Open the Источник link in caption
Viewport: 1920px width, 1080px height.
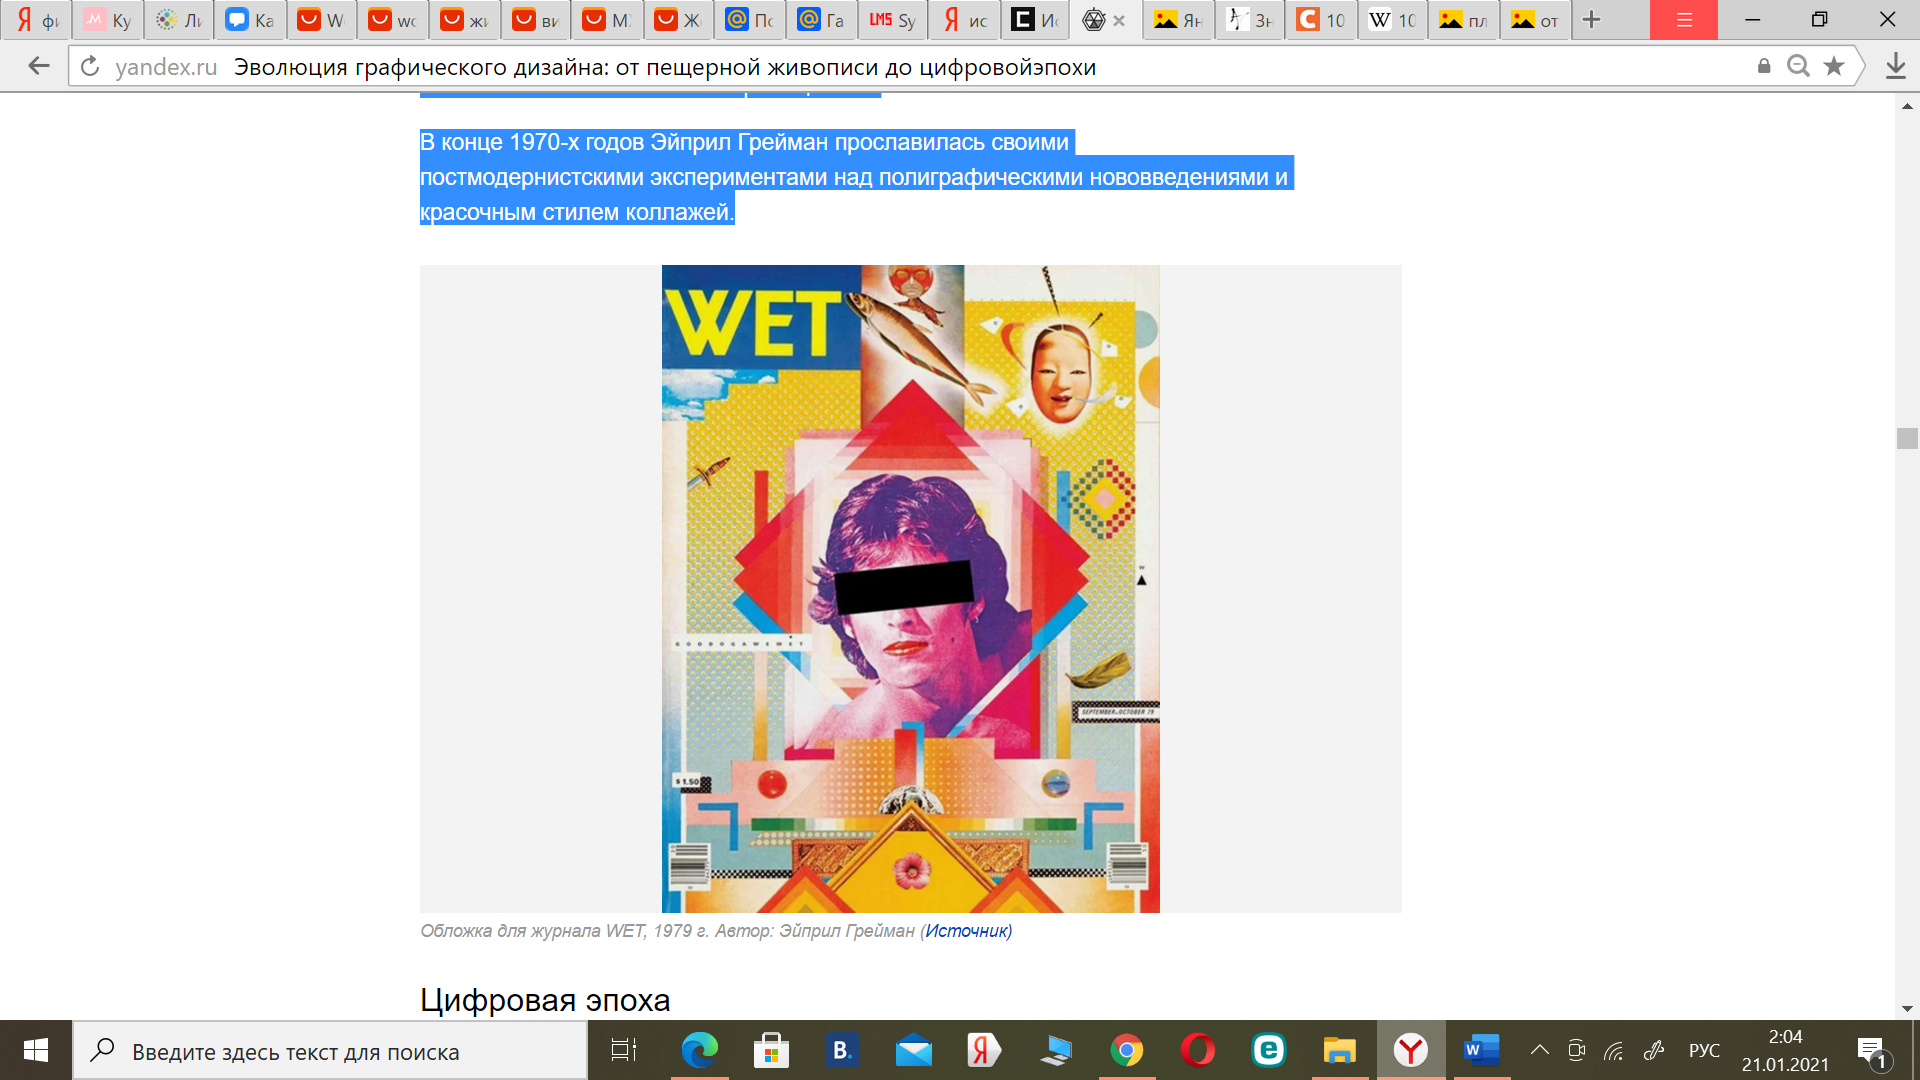[x=966, y=931]
